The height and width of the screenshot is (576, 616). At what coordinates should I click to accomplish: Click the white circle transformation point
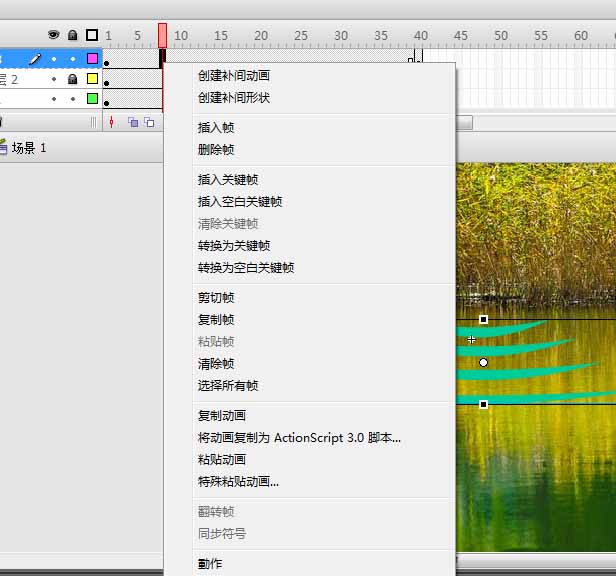[x=483, y=362]
